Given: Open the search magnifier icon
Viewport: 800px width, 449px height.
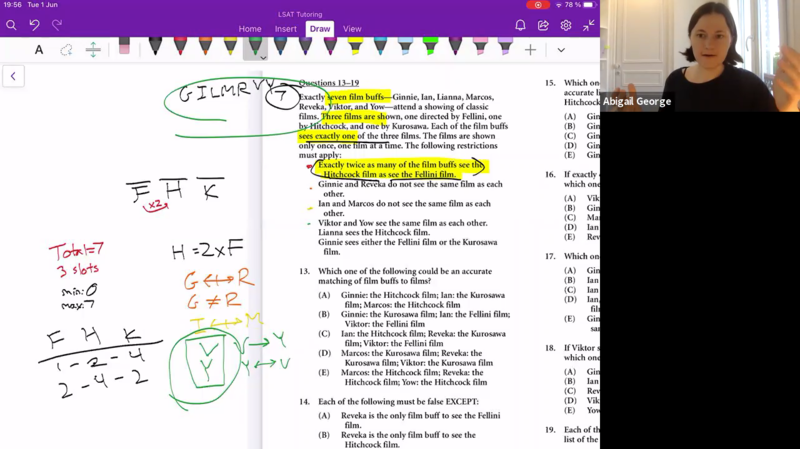Looking at the screenshot, I should (11, 25).
